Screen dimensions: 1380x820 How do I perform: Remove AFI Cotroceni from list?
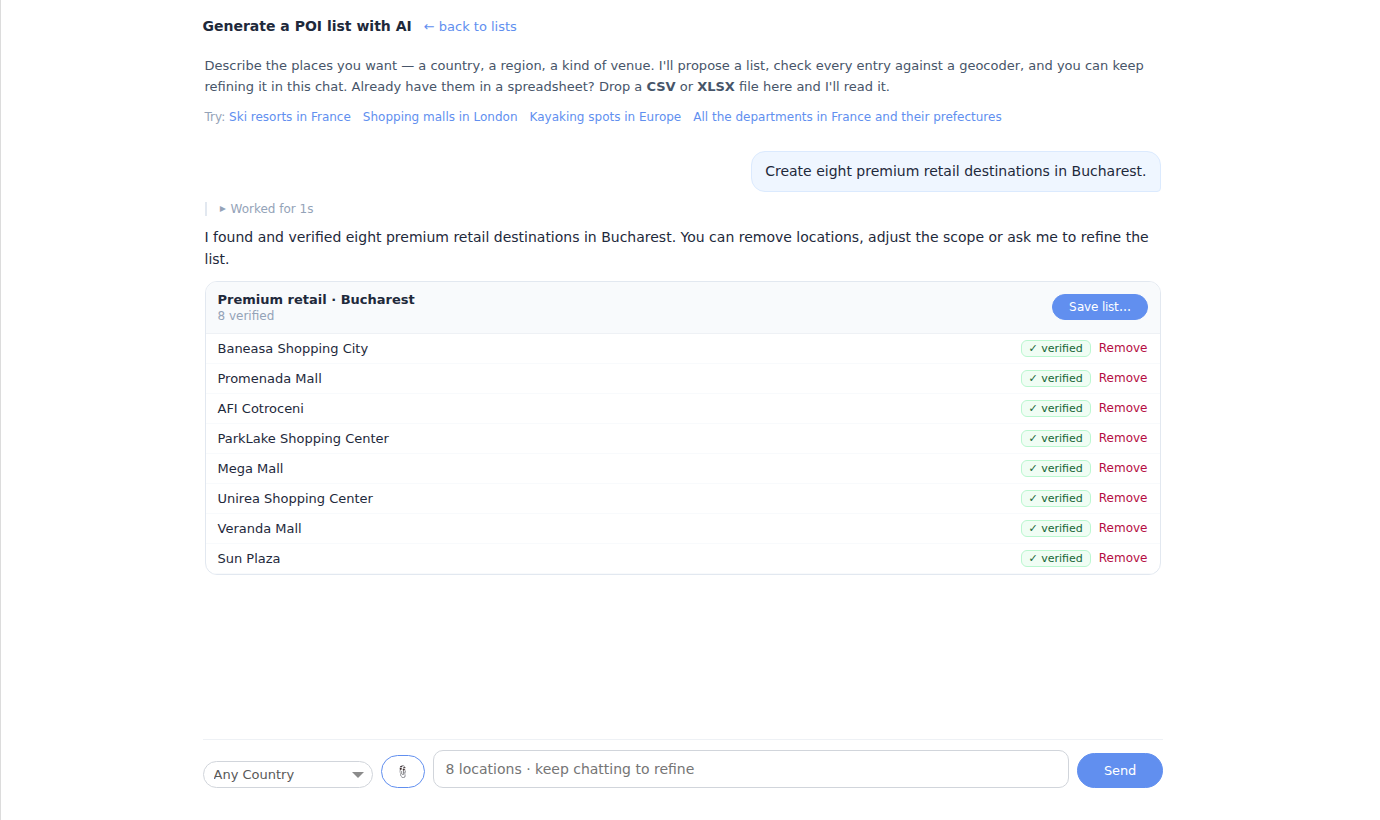pyautogui.click(x=1123, y=408)
